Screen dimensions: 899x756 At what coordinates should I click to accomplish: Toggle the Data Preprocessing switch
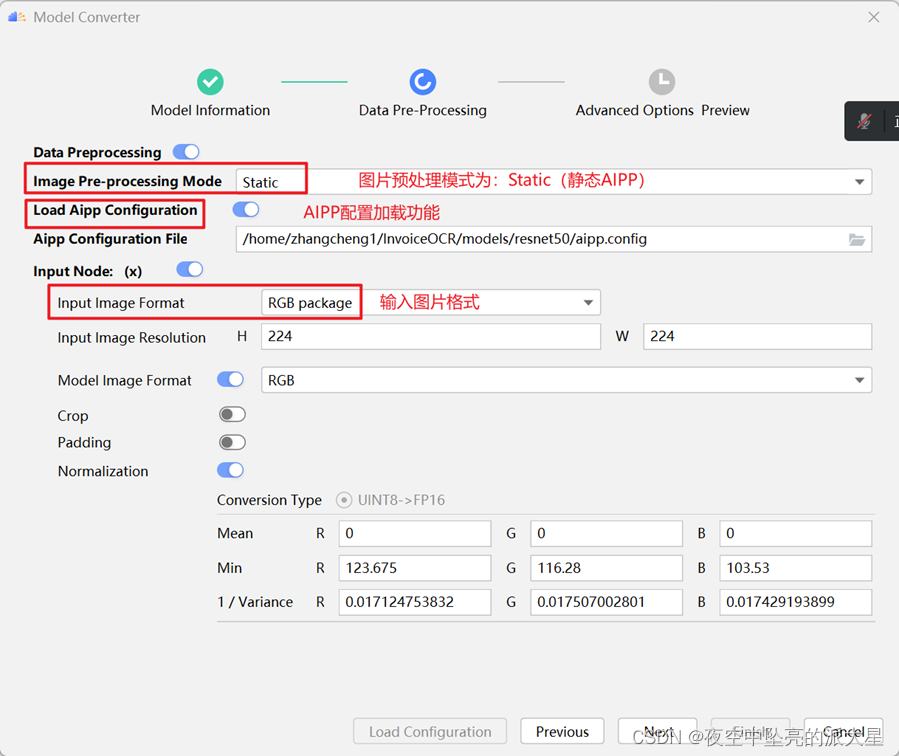(x=186, y=152)
